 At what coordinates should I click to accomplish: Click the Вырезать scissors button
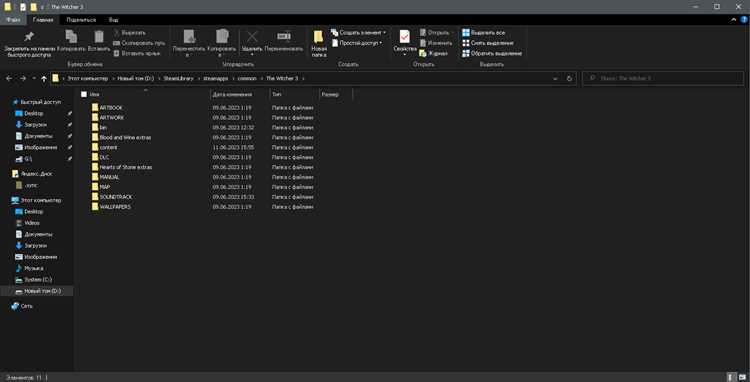(130, 33)
